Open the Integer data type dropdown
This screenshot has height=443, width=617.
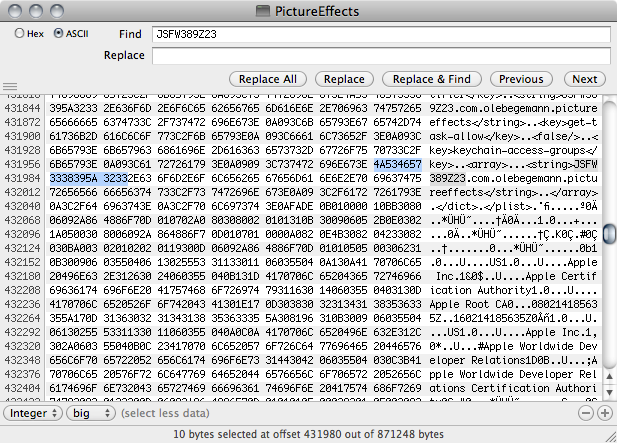coord(34,412)
